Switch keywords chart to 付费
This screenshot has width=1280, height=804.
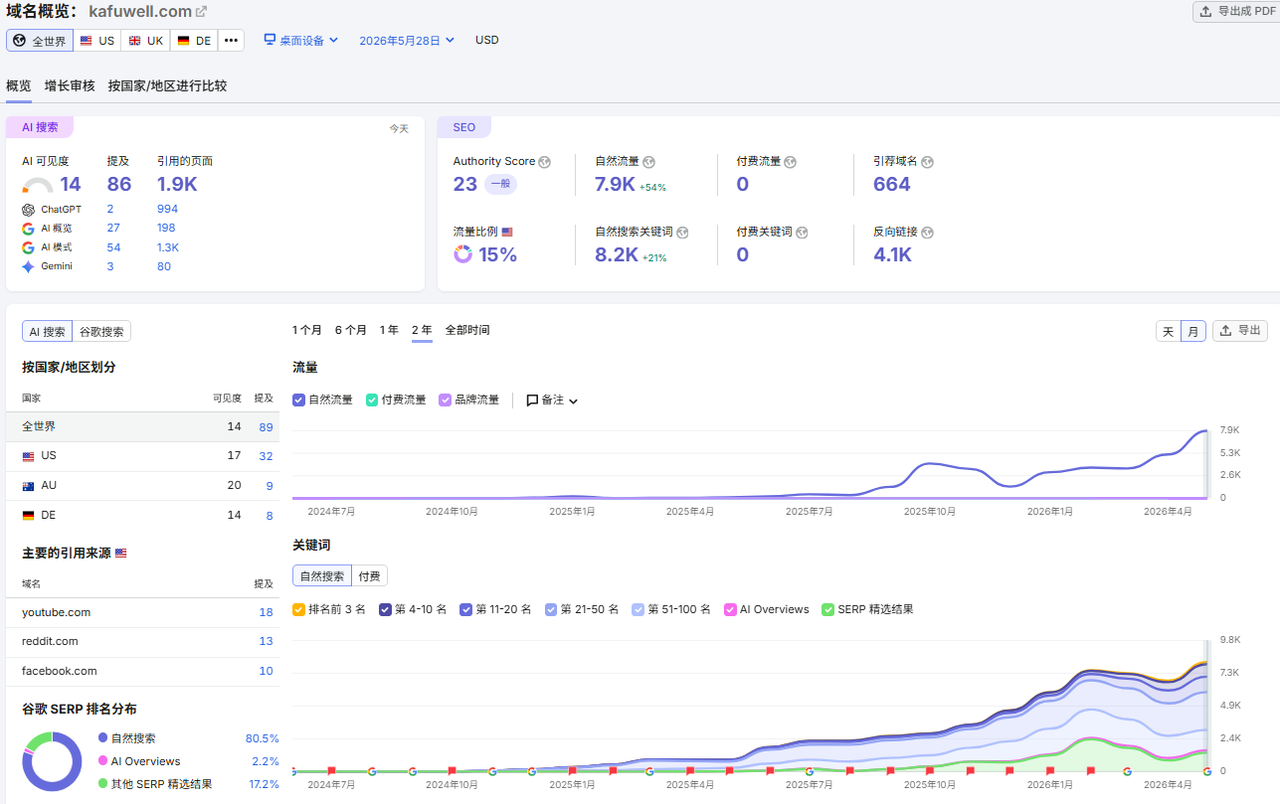(369, 576)
